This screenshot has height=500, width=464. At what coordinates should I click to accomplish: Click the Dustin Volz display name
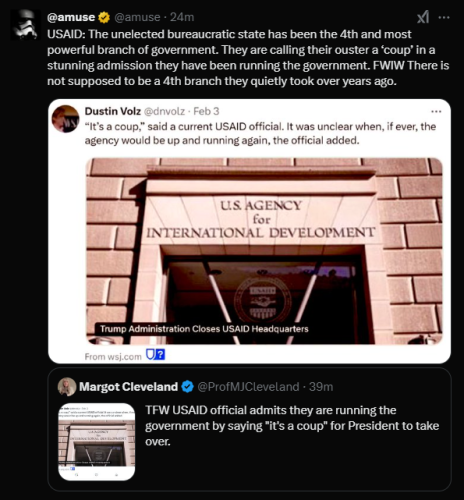pyautogui.click(x=113, y=111)
